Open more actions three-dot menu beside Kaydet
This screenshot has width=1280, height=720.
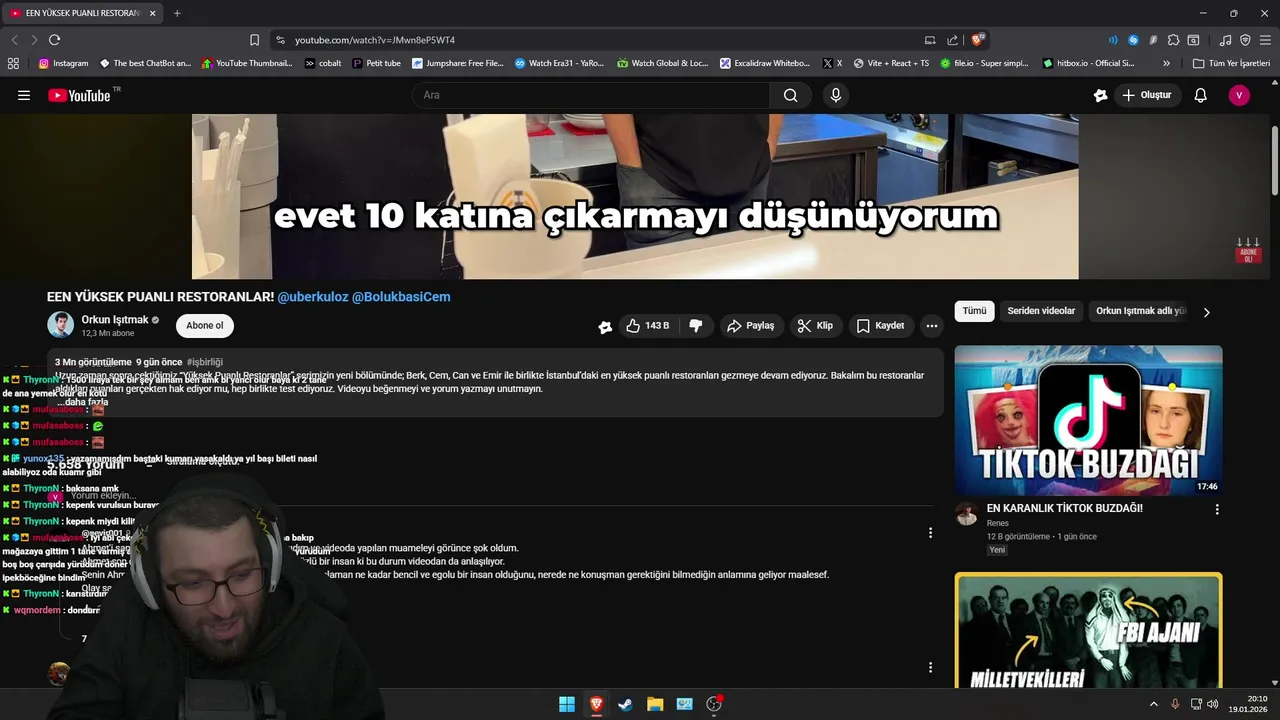[x=932, y=326]
